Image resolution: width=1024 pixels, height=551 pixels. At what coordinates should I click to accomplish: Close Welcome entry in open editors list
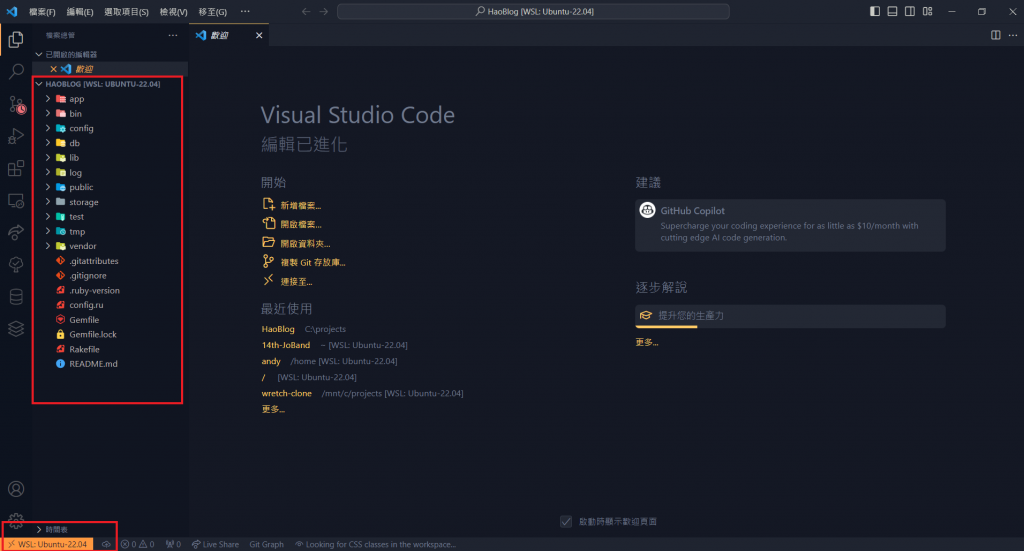[54, 69]
